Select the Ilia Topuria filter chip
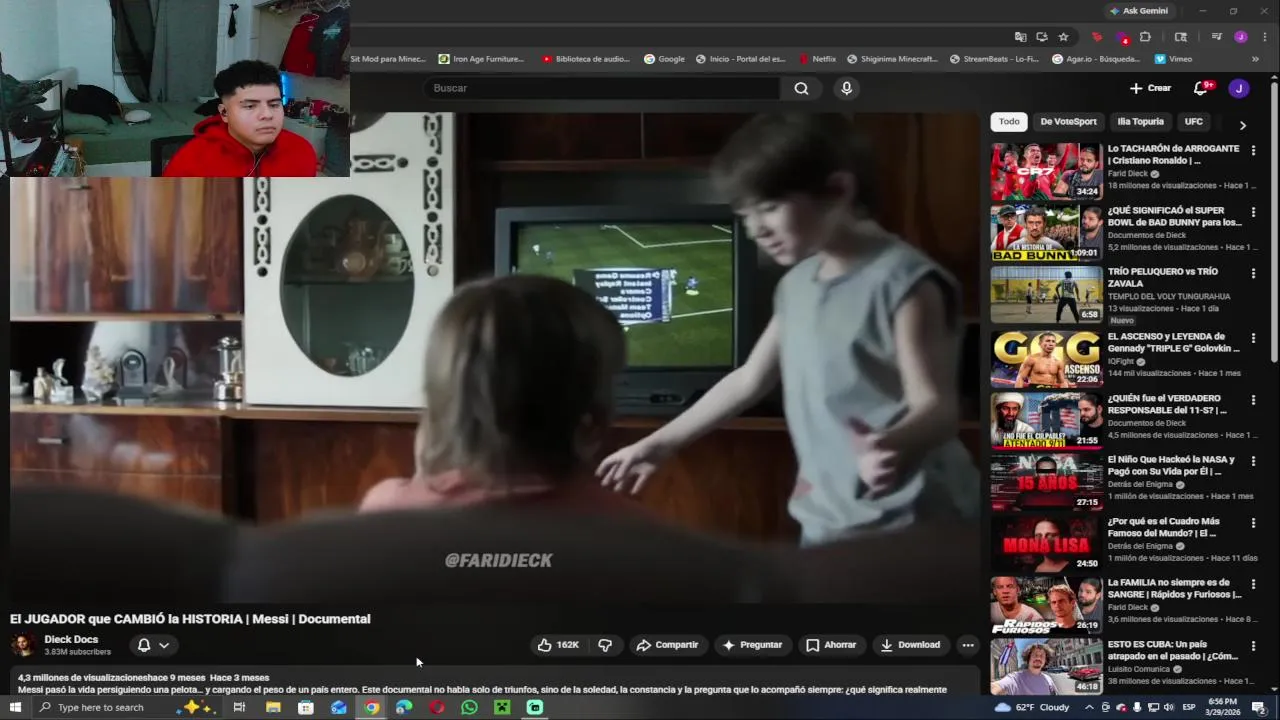Screen dimensions: 1280x720 click(1140, 122)
